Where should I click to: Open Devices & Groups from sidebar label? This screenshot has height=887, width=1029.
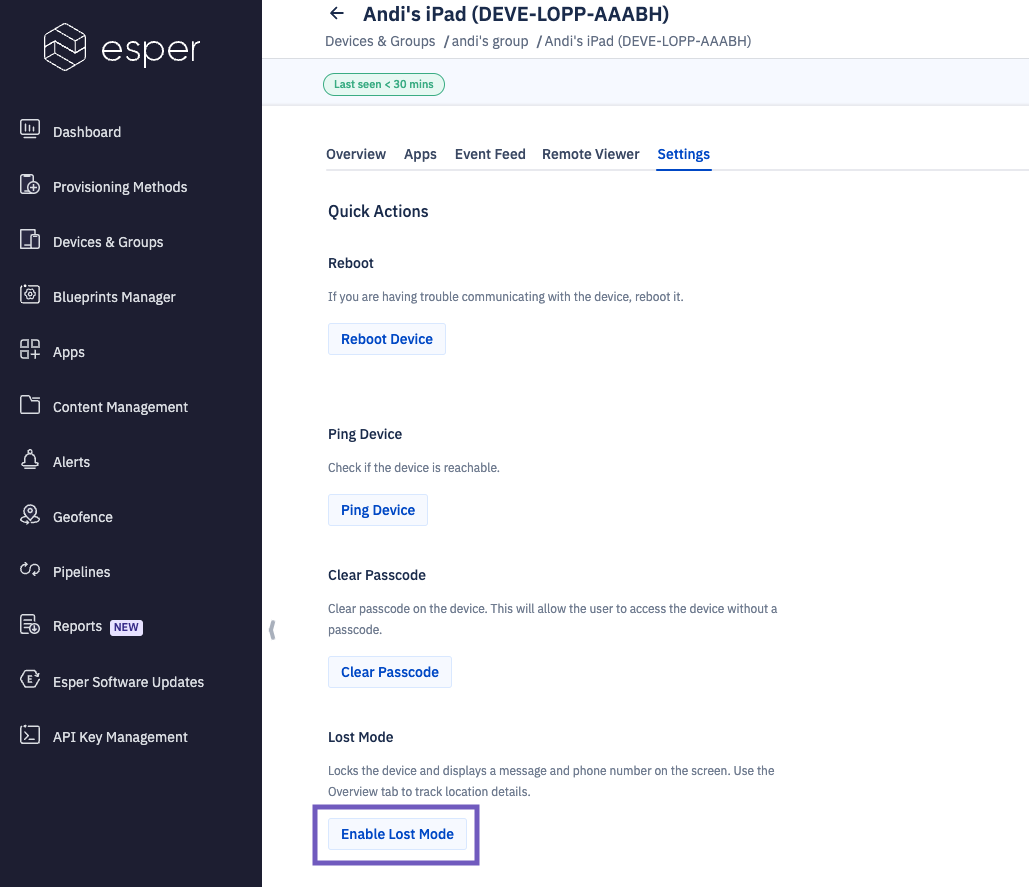click(x=108, y=242)
